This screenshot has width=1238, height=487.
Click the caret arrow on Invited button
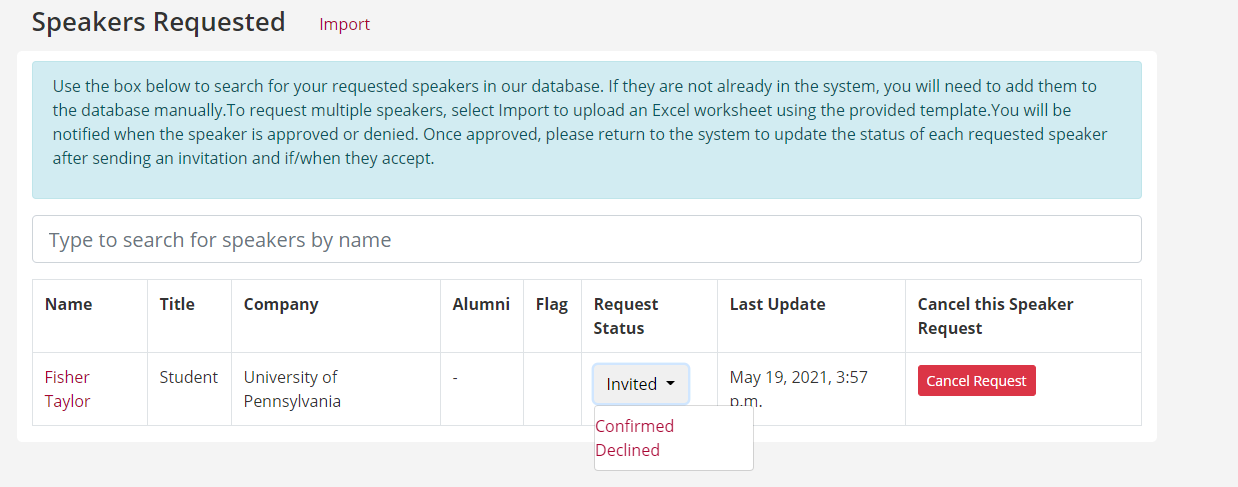coord(670,383)
